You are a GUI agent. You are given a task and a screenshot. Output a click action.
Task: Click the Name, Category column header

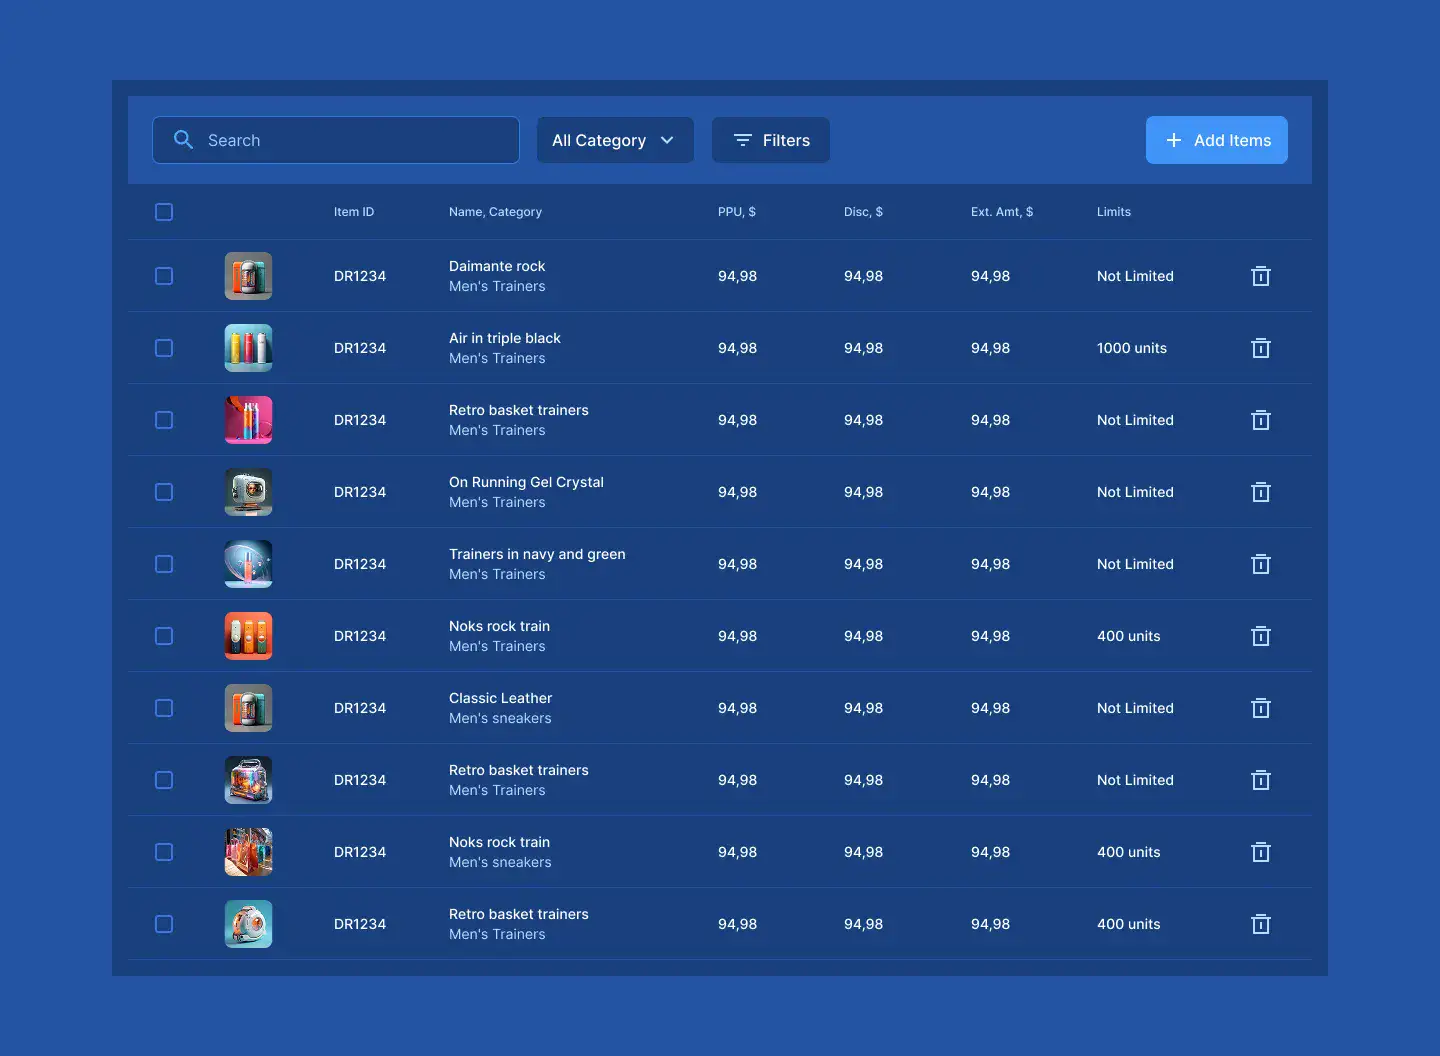[x=495, y=212]
